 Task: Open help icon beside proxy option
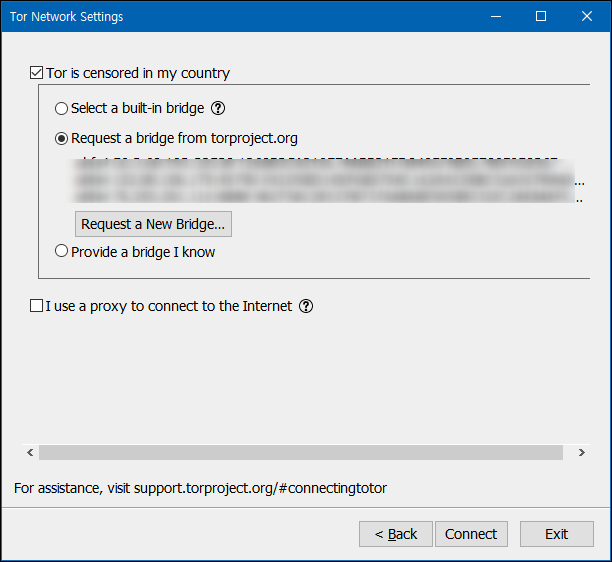point(306,306)
